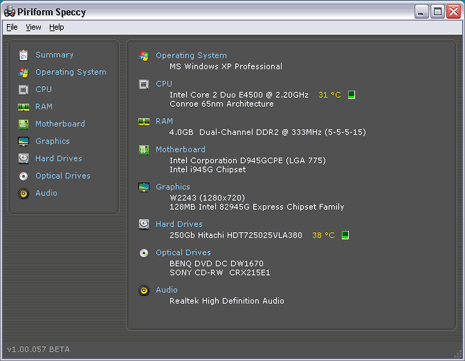Click 'BENQ DVD DC DW1670' text
Viewport: 465px width, 361px height.
[x=216, y=264]
